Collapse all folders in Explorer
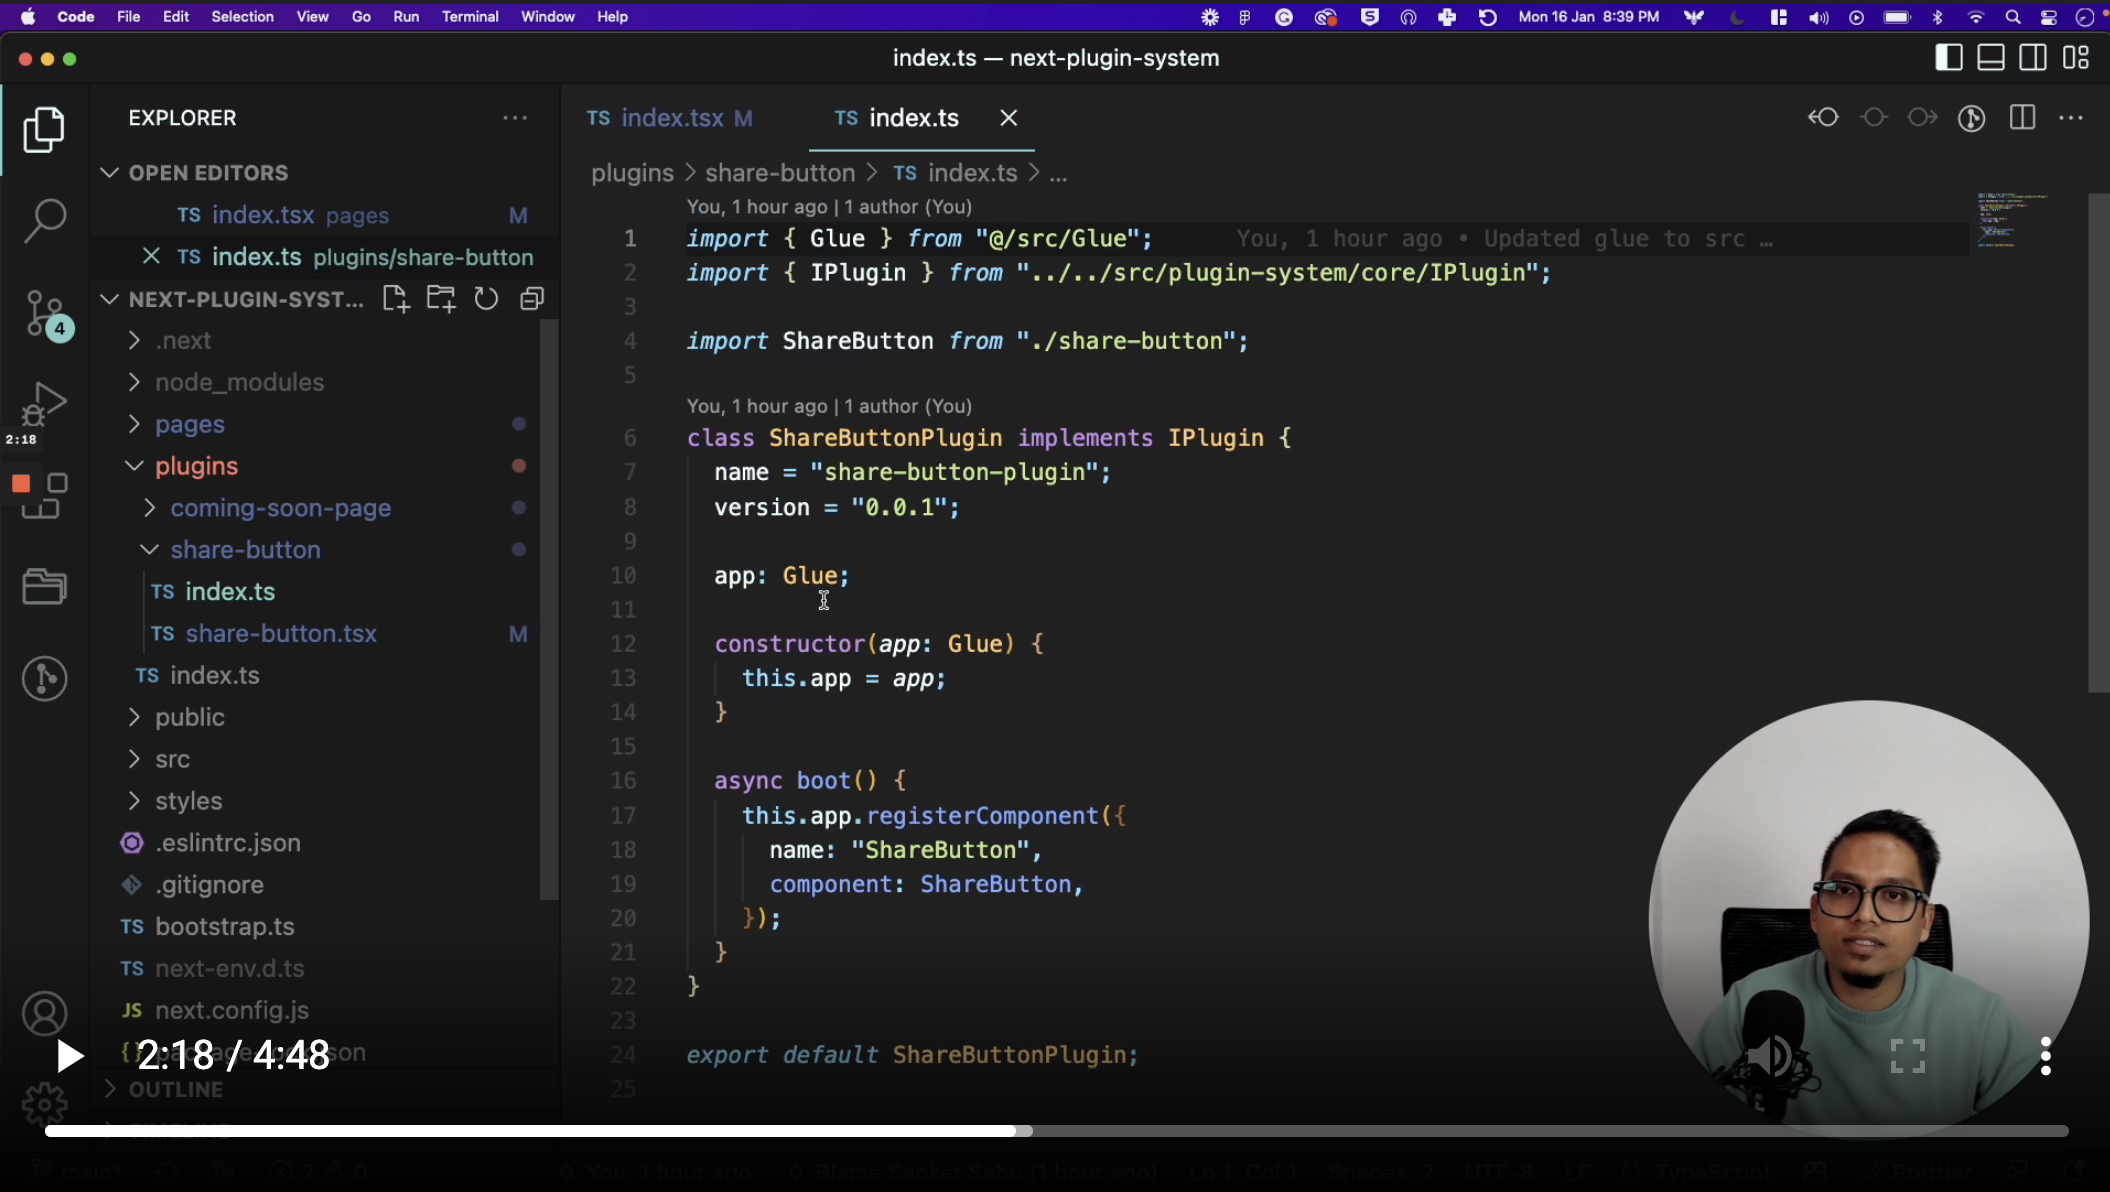The image size is (2110, 1192). click(532, 299)
